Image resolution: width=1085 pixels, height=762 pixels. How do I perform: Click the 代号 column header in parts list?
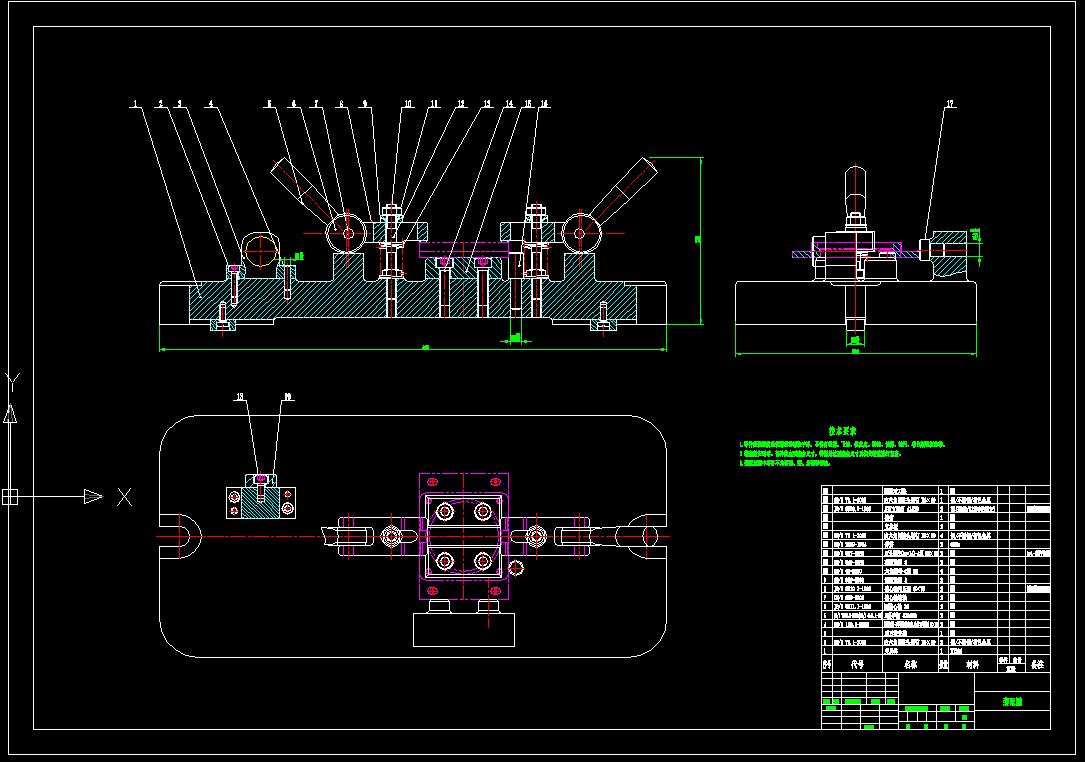[857, 664]
